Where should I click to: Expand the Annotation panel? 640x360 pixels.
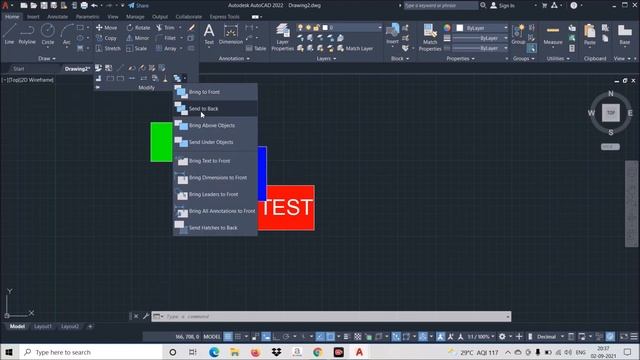(234, 59)
